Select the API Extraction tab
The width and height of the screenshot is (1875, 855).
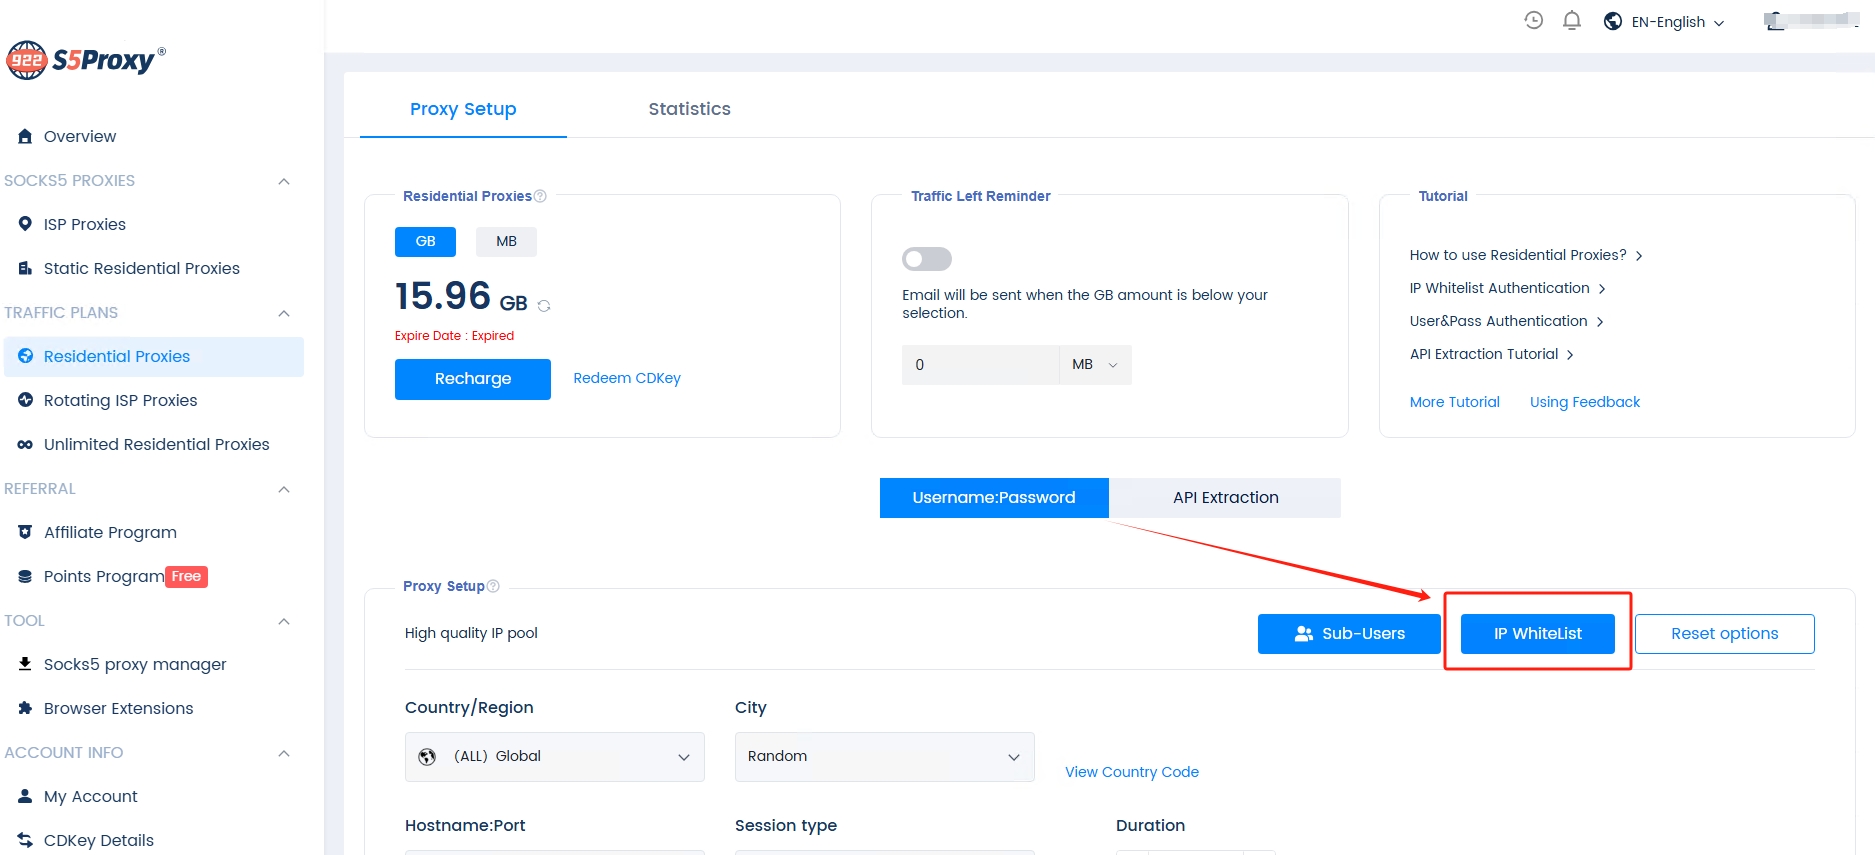point(1225,497)
